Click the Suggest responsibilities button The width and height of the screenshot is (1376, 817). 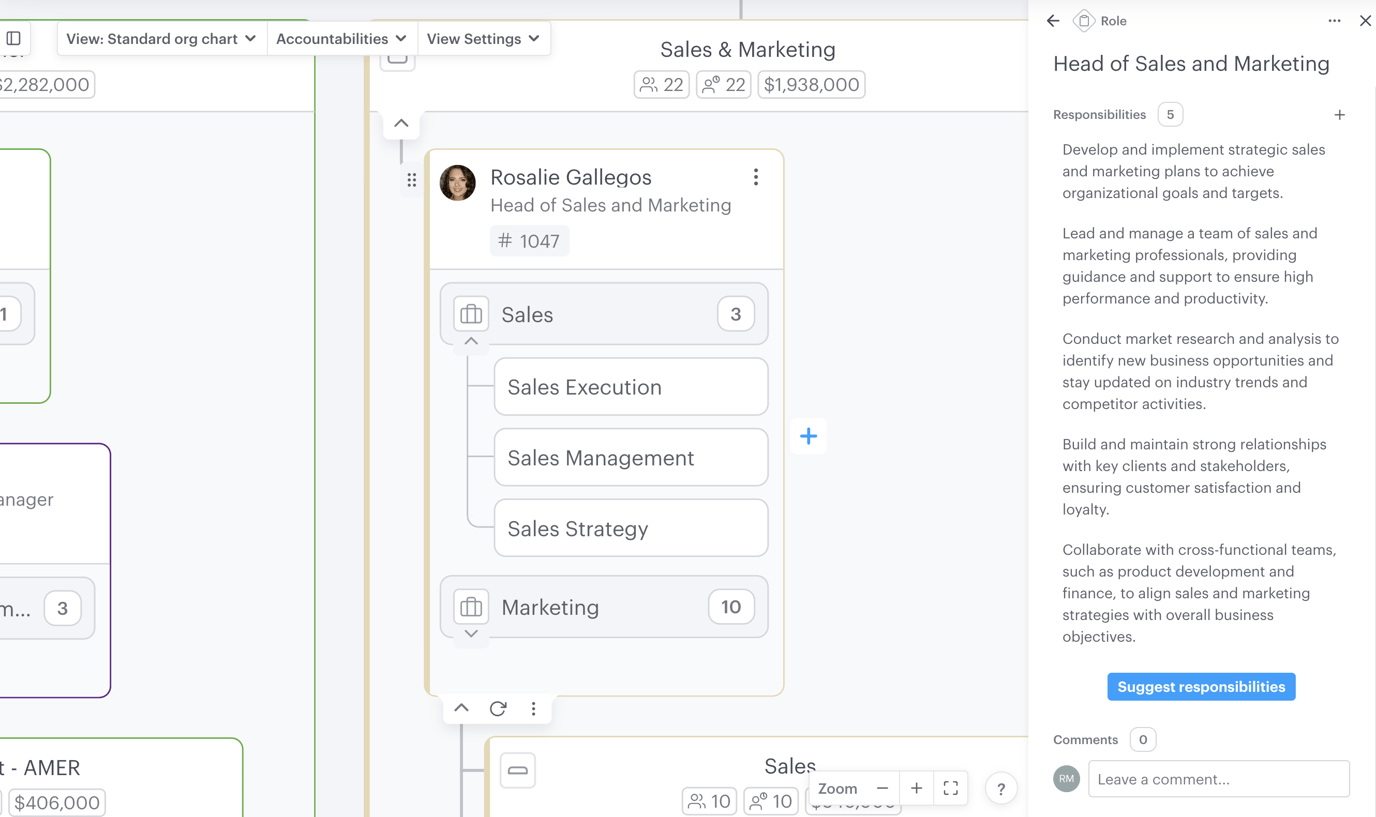[1201, 687]
